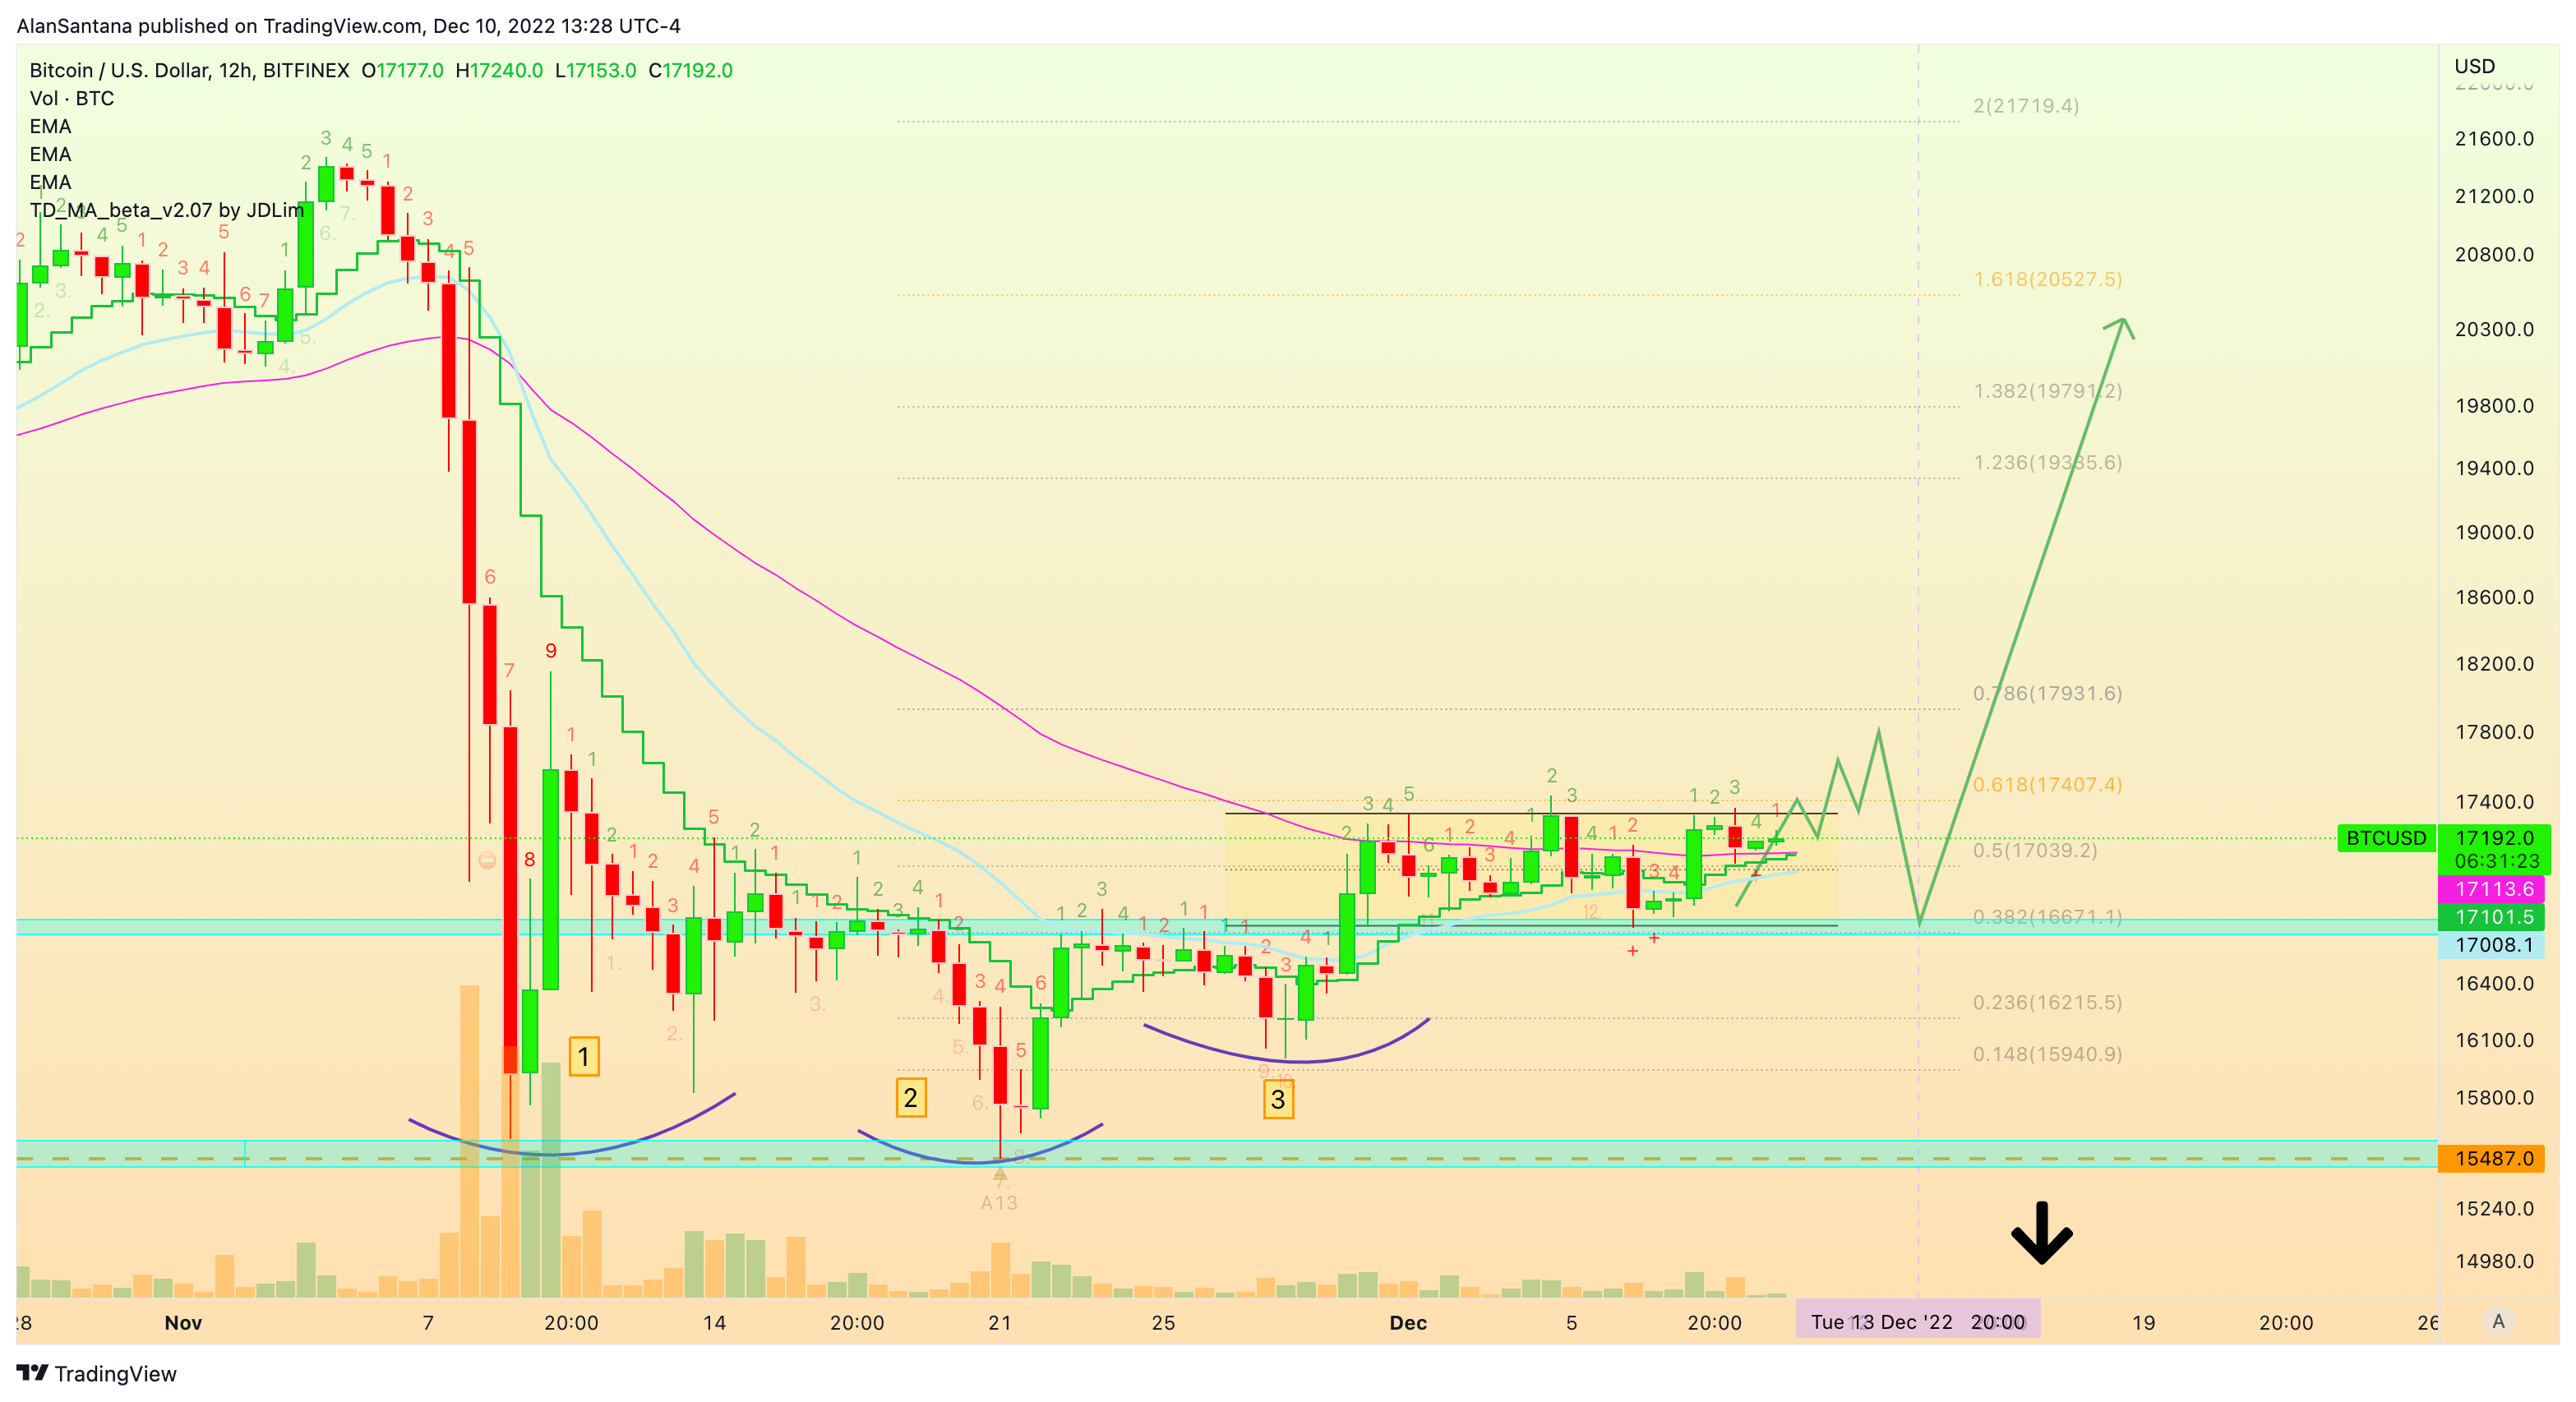Select the Fib label 0.382(16671.1)

pyautogui.click(x=2047, y=917)
